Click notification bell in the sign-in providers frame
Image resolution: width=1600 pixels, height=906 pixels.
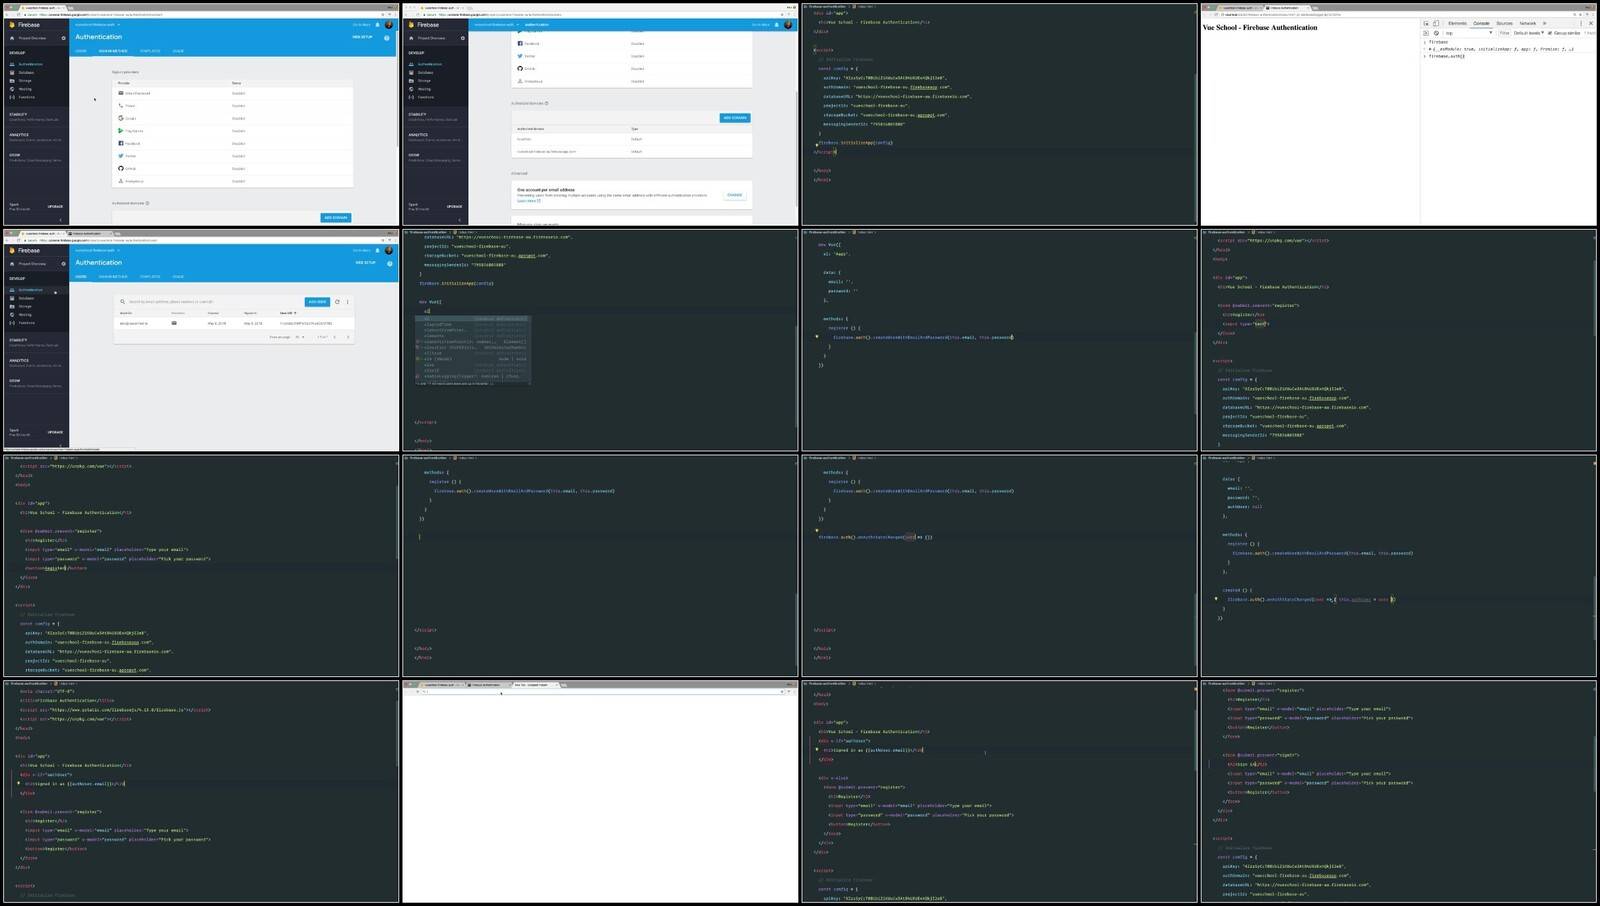[x=377, y=25]
